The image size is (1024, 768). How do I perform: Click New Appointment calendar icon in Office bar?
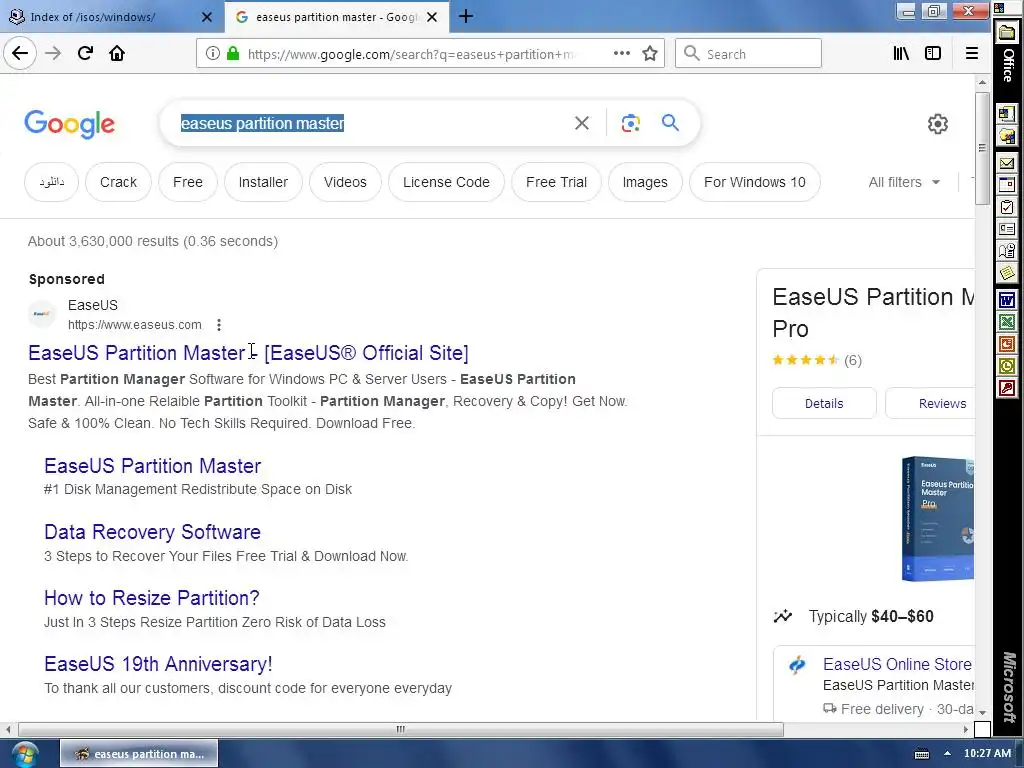1007,185
